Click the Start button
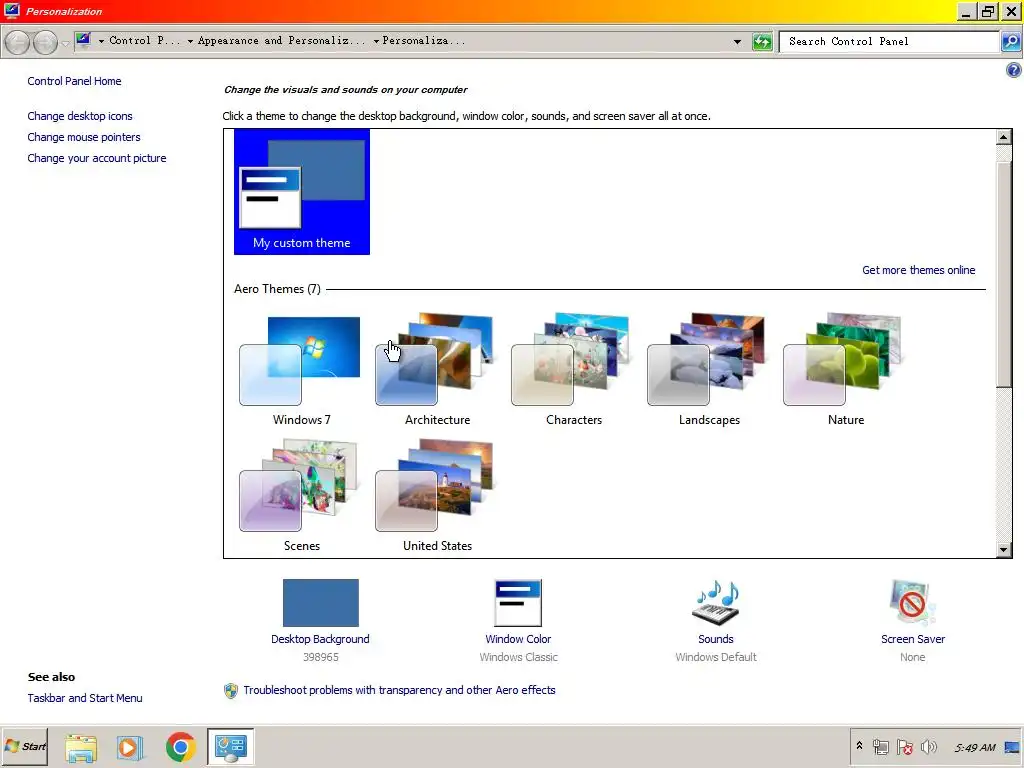This screenshot has width=1024, height=768. [x=25, y=746]
